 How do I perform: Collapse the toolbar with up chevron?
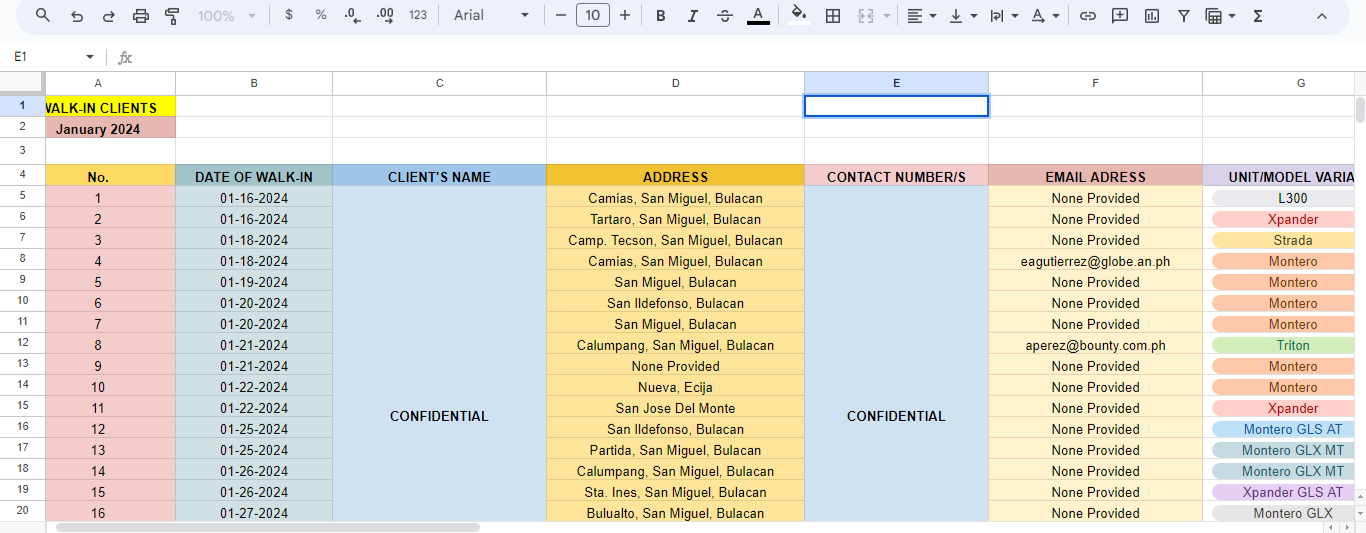1322,16
